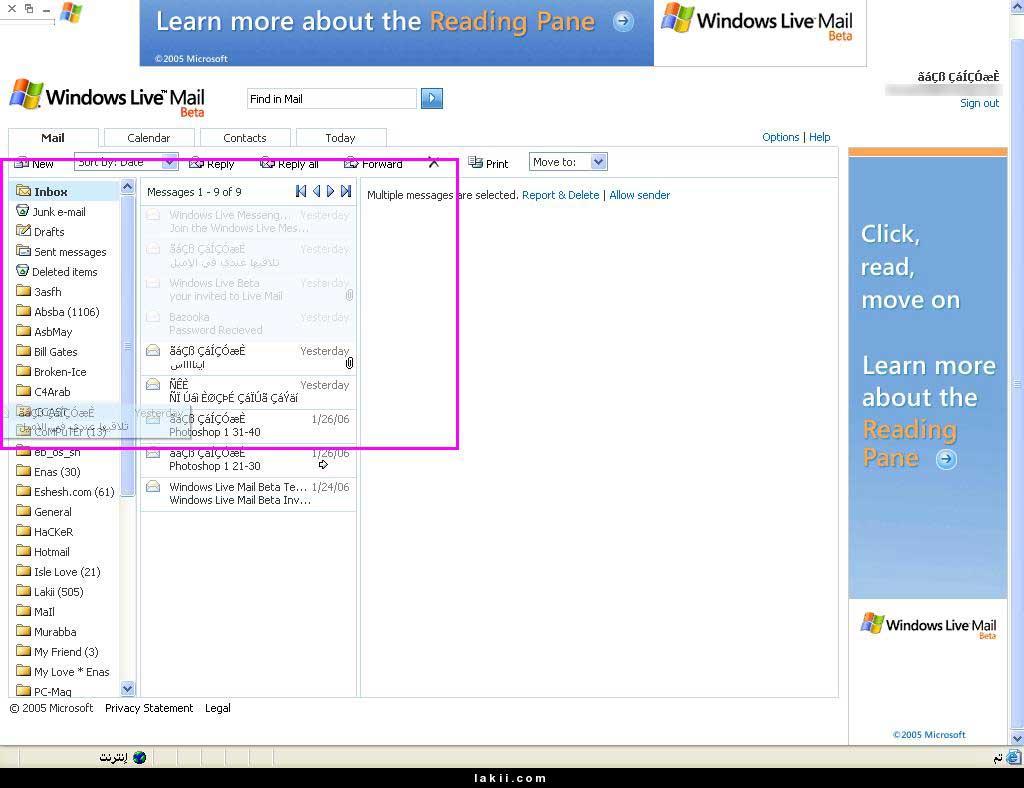Open the Windows Live Mail Beta Te... message
This screenshot has height=788, width=1024.
point(249,494)
